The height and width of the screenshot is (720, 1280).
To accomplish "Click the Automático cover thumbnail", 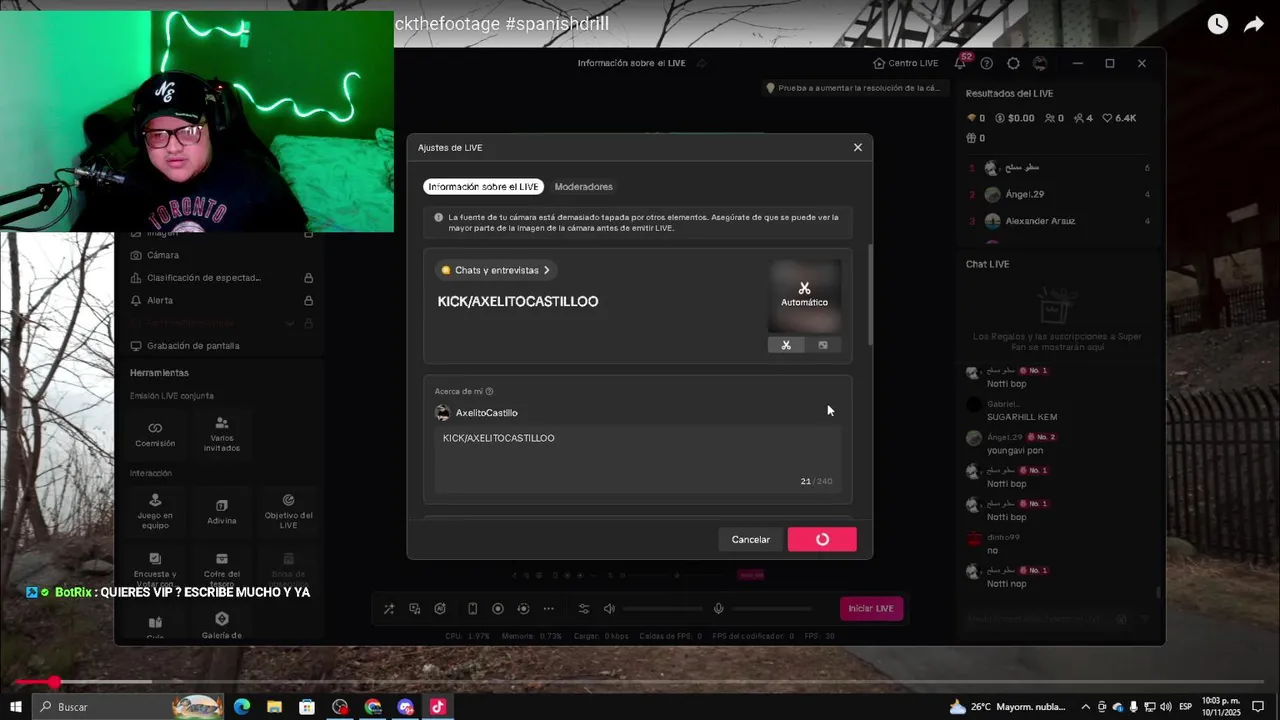I will point(804,296).
